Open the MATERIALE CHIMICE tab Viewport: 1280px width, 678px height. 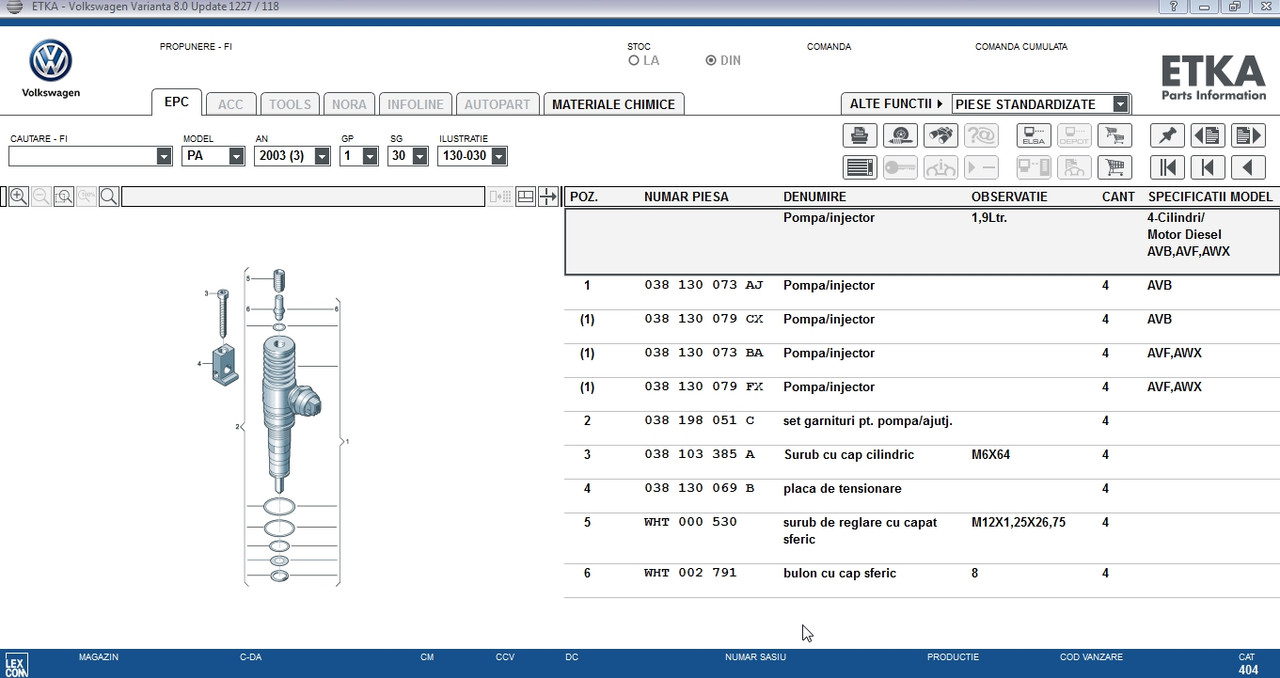point(614,104)
